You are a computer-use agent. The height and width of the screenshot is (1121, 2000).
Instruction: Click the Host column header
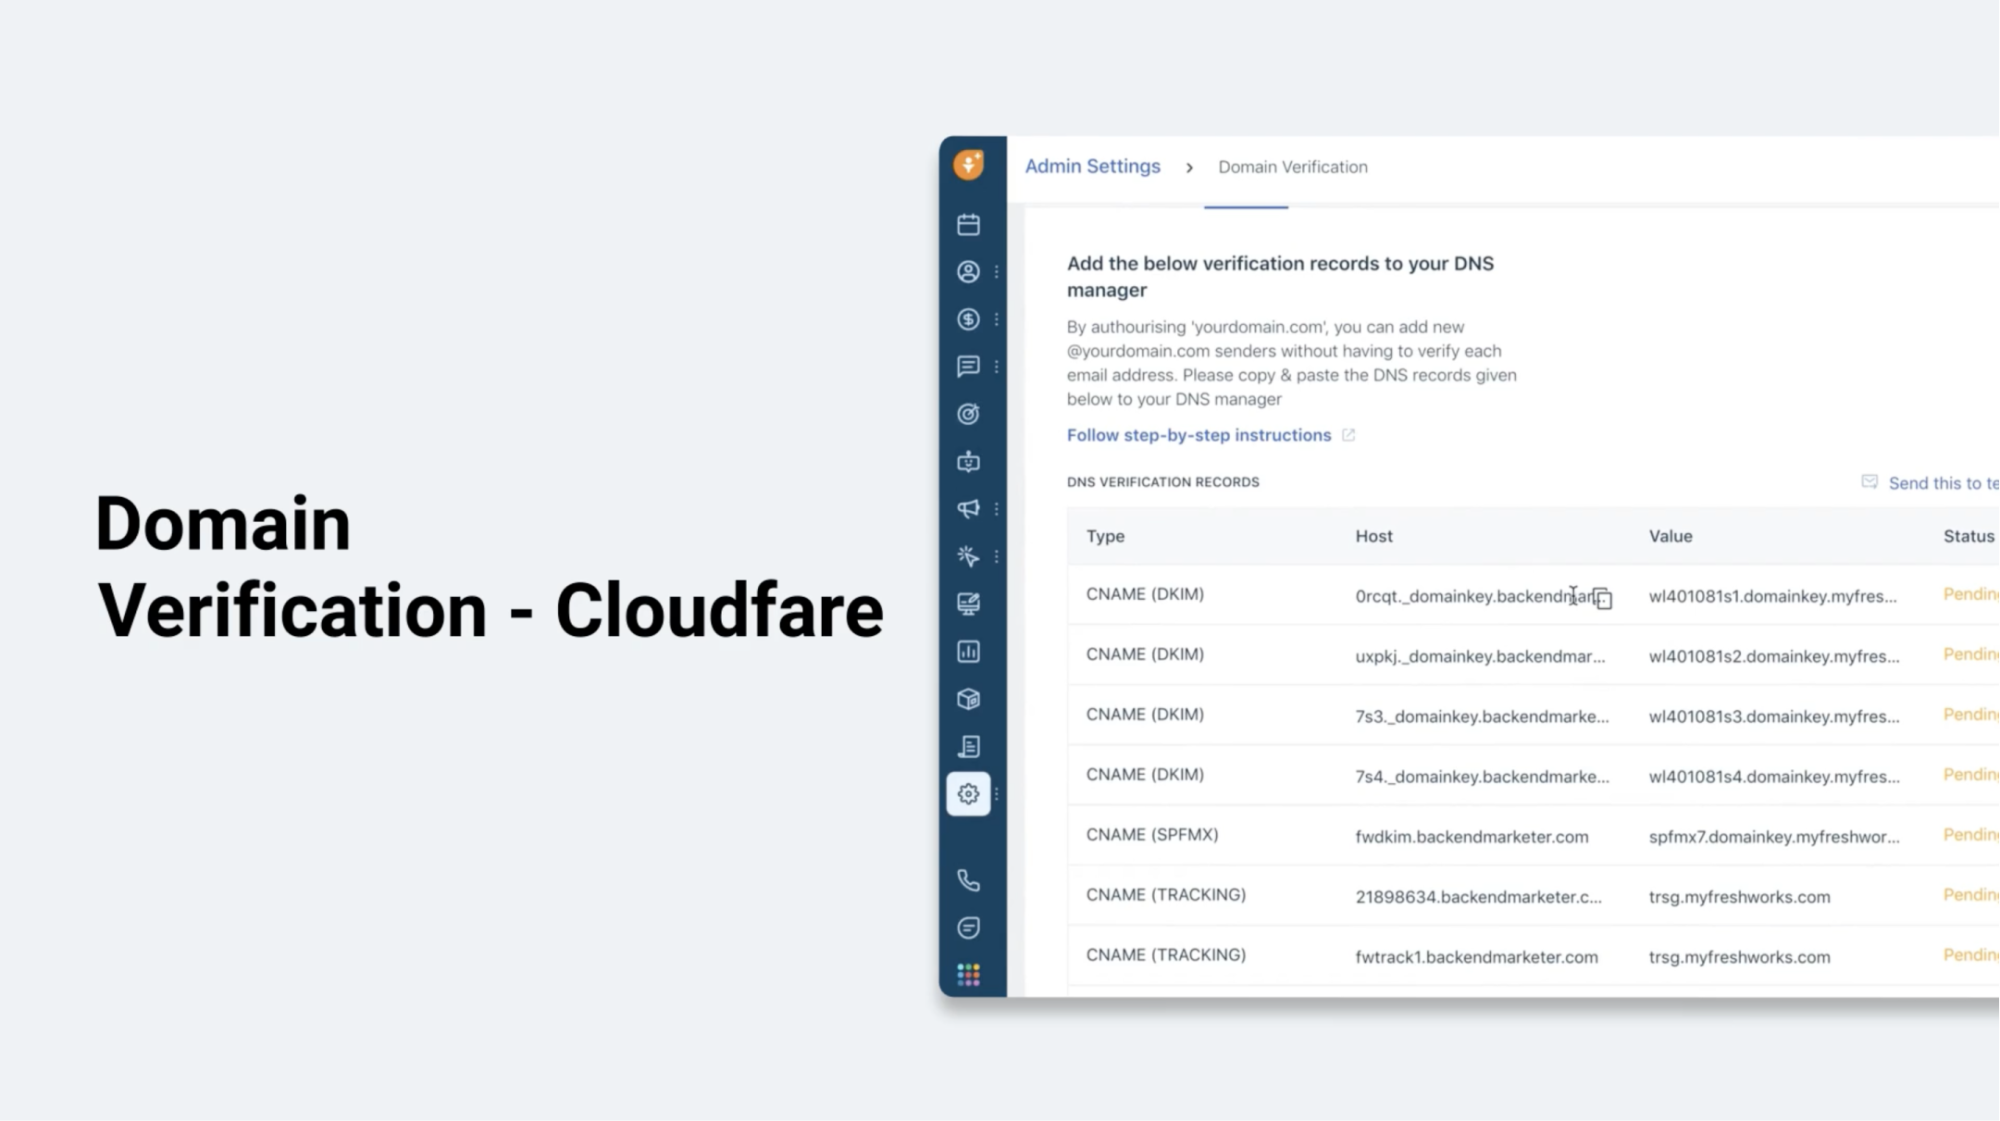click(1373, 536)
